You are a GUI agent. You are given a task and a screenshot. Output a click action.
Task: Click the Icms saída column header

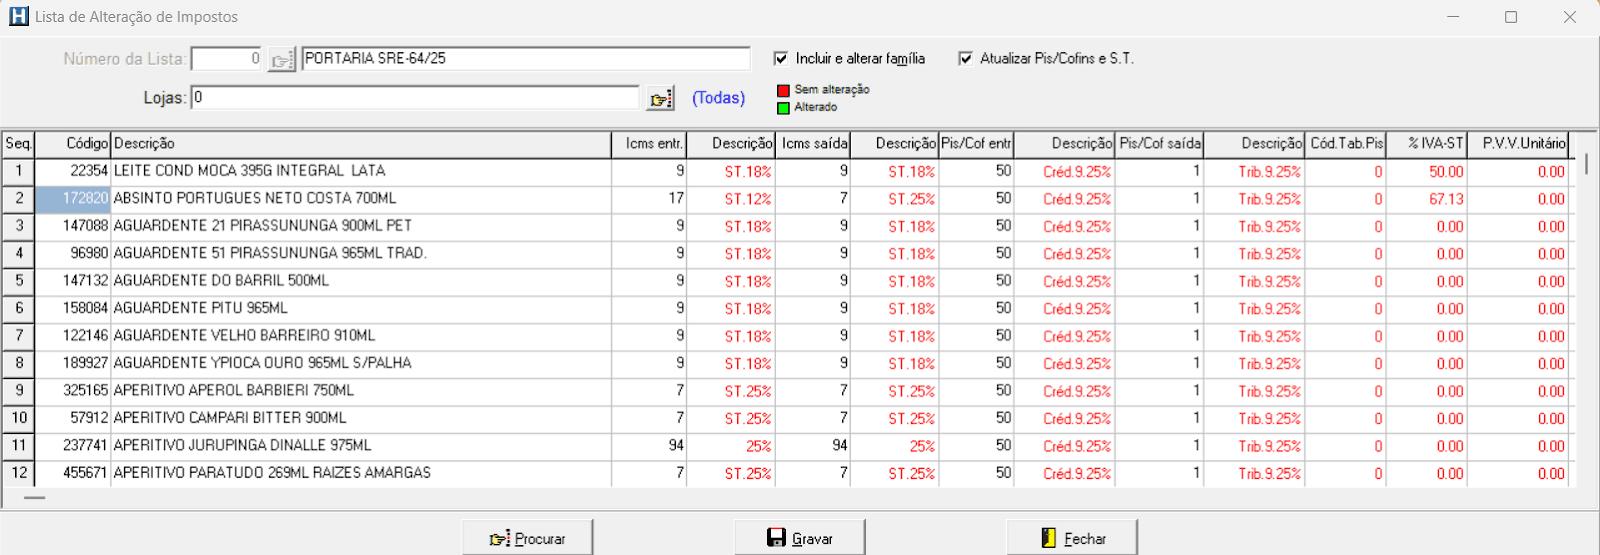[814, 144]
